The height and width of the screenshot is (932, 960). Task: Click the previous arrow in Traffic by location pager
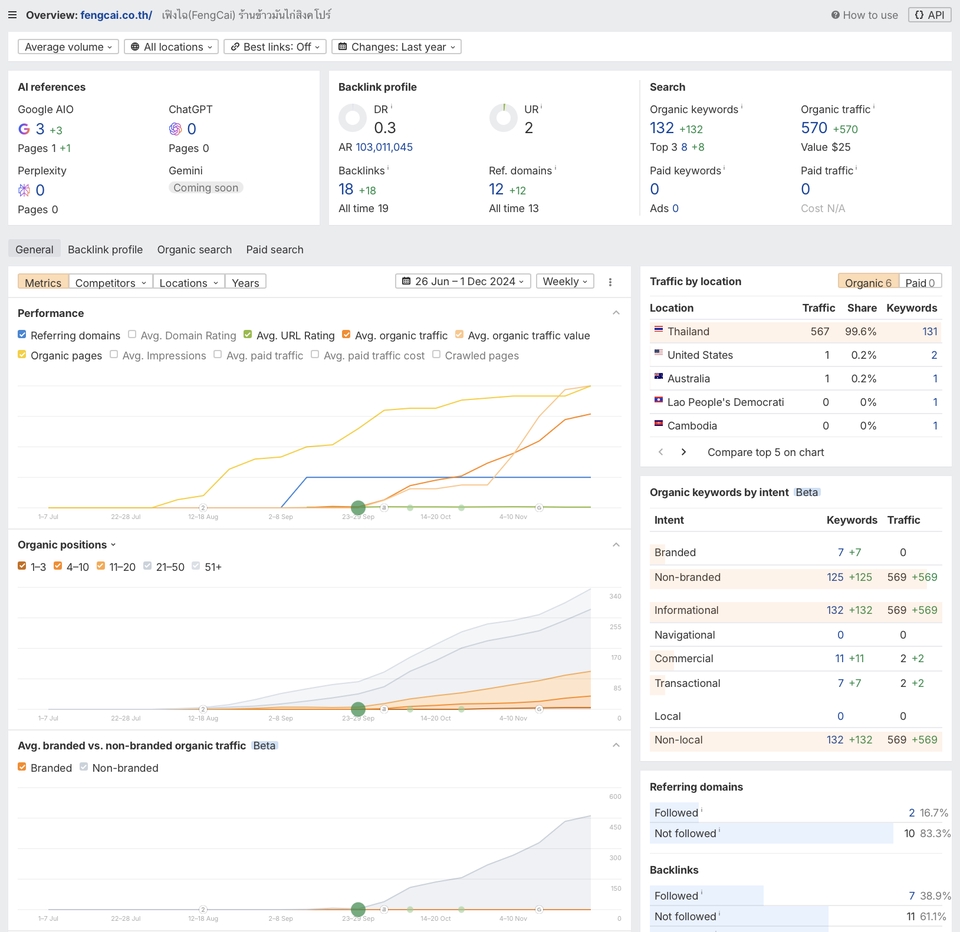[661, 452]
